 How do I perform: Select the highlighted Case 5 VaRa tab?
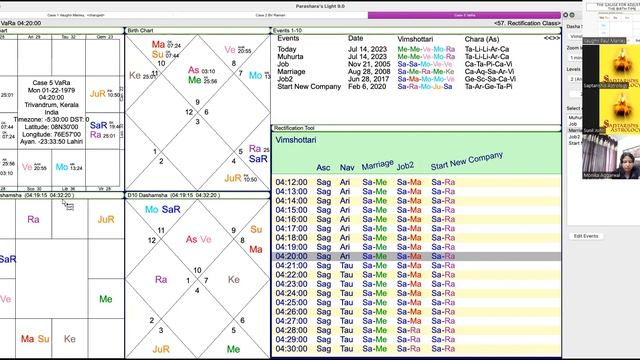[464, 15]
